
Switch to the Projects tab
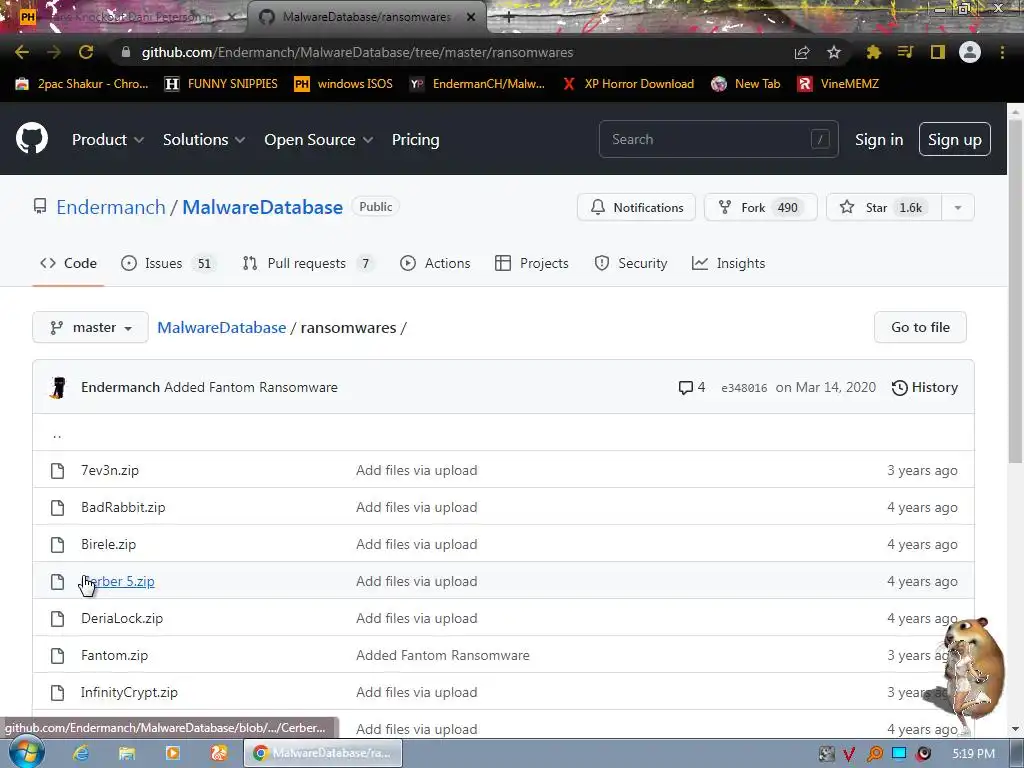(x=532, y=263)
